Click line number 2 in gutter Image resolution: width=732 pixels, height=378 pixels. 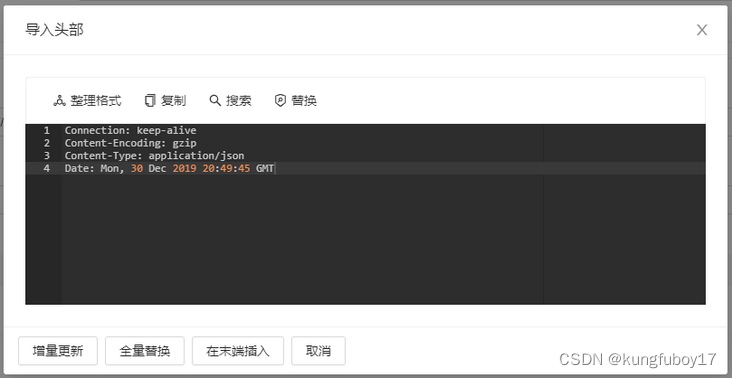pos(46,143)
